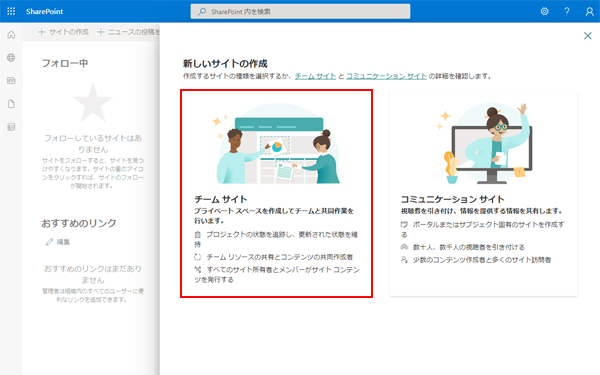Open the help question mark icon
600x375 pixels.
tap(567, 11)
